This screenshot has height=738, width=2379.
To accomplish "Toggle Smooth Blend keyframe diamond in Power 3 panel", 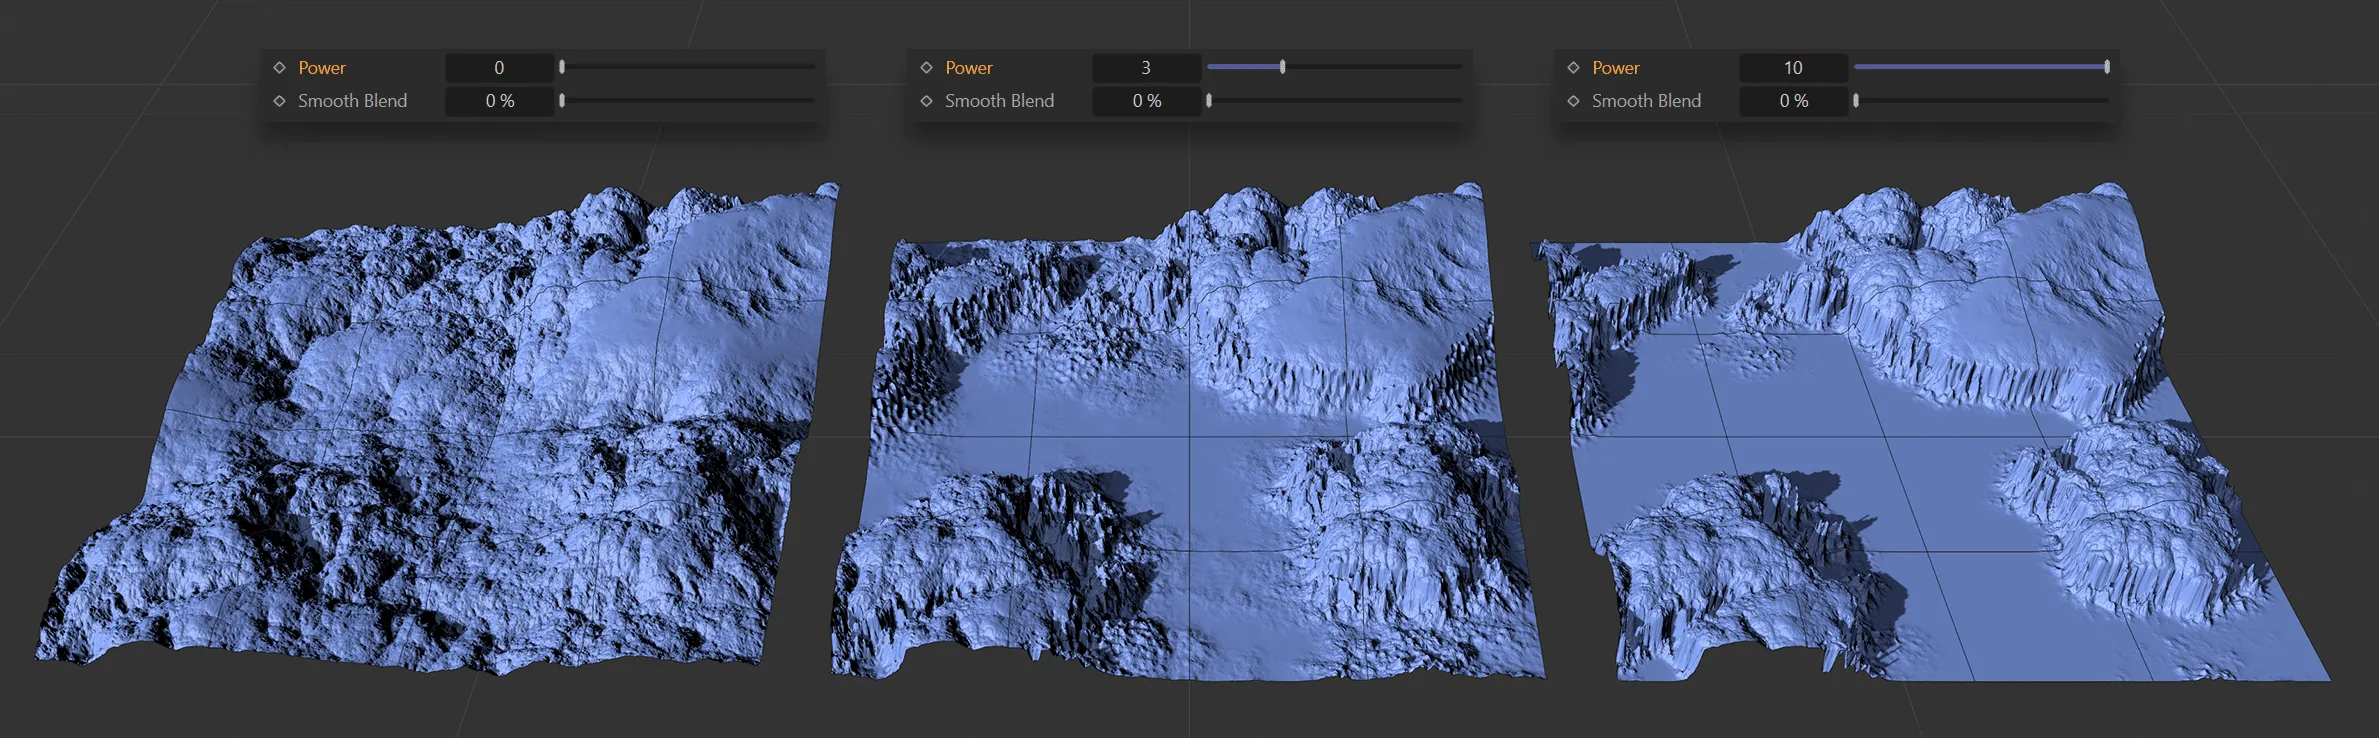I will click(927, 101).
